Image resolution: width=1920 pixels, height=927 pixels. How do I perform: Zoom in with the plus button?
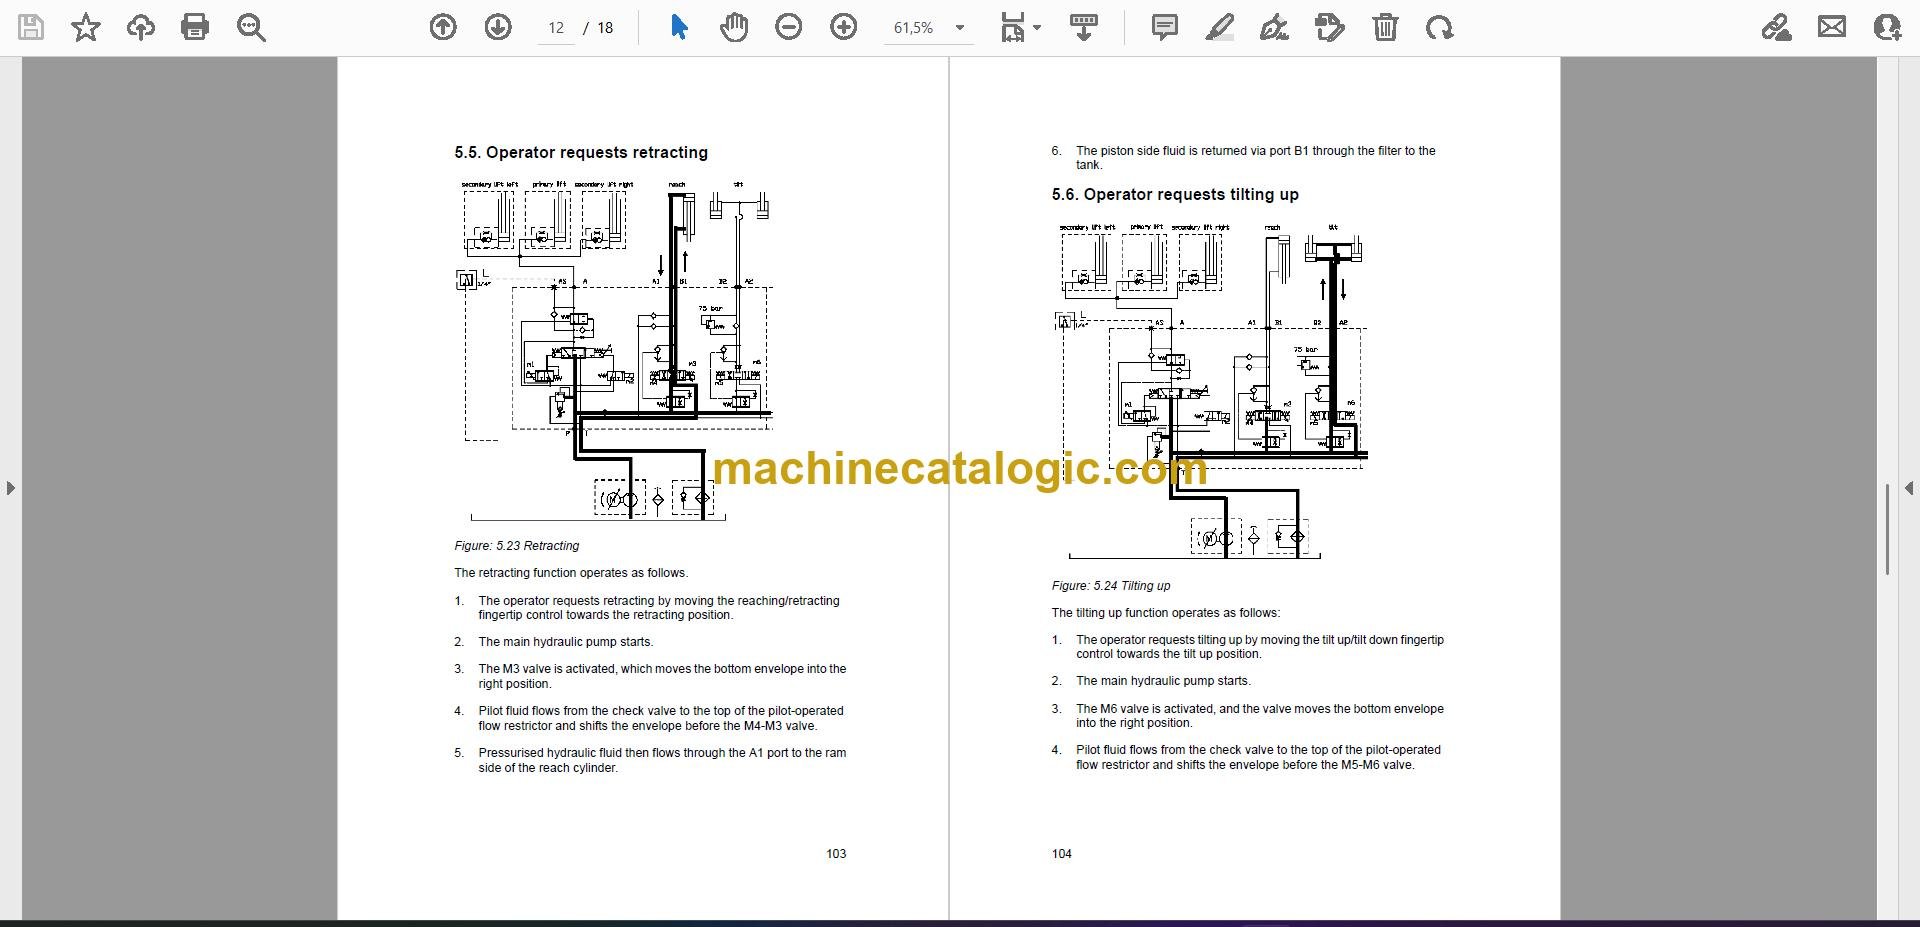[x=844, y=27]
